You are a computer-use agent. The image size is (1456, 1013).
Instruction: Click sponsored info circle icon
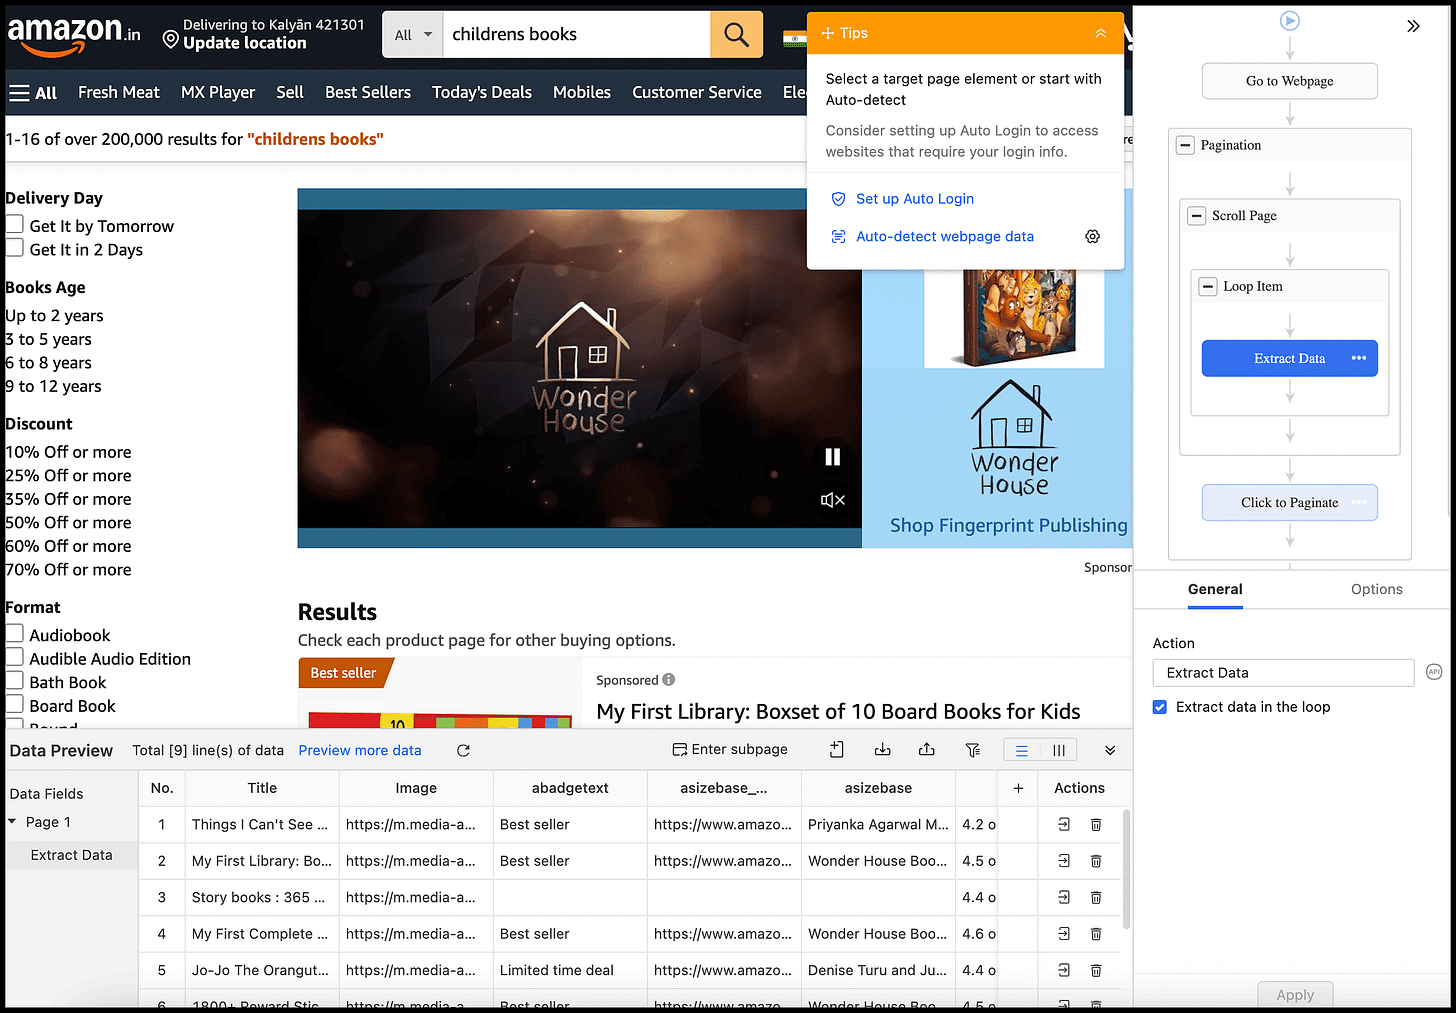click(x=669, y=680)
